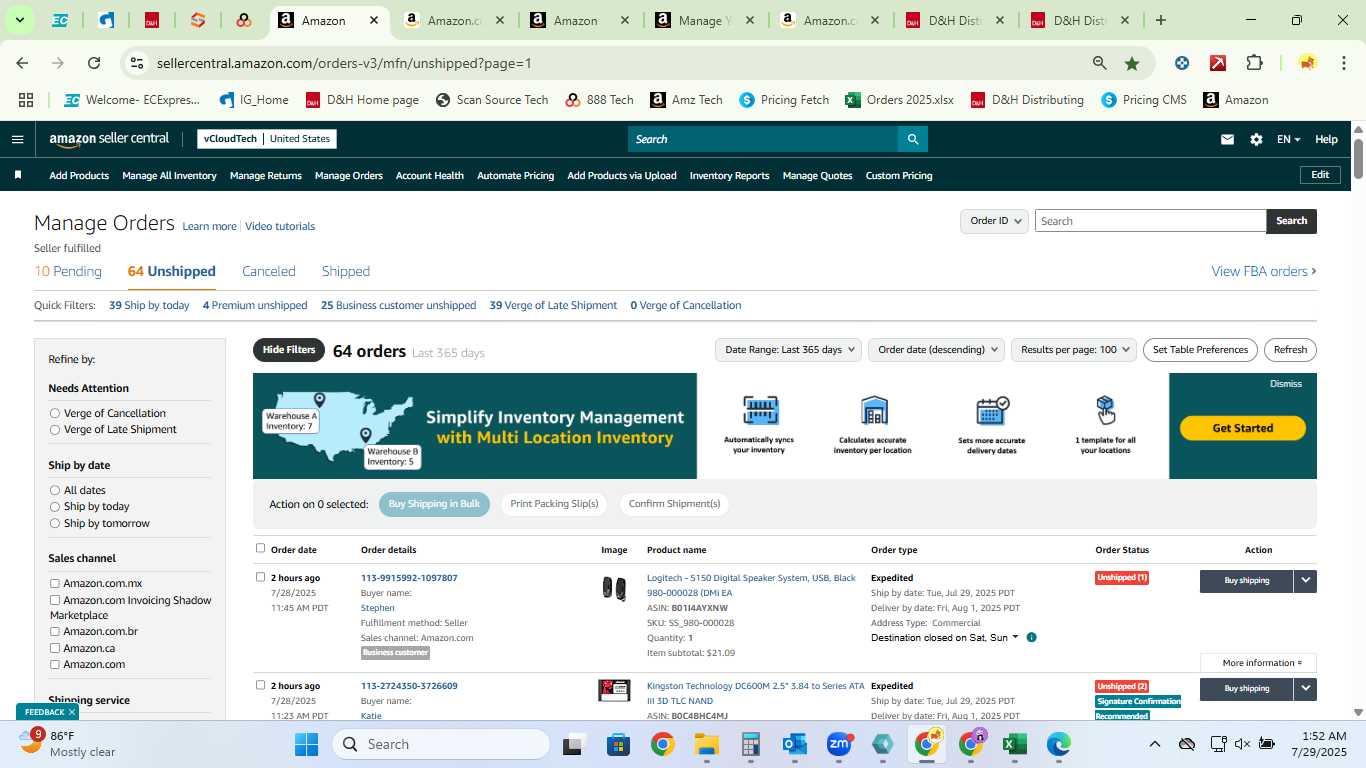The image size is (1366, 768).
Task: Click Set Table Preferences button
Action: point(1200,350)
